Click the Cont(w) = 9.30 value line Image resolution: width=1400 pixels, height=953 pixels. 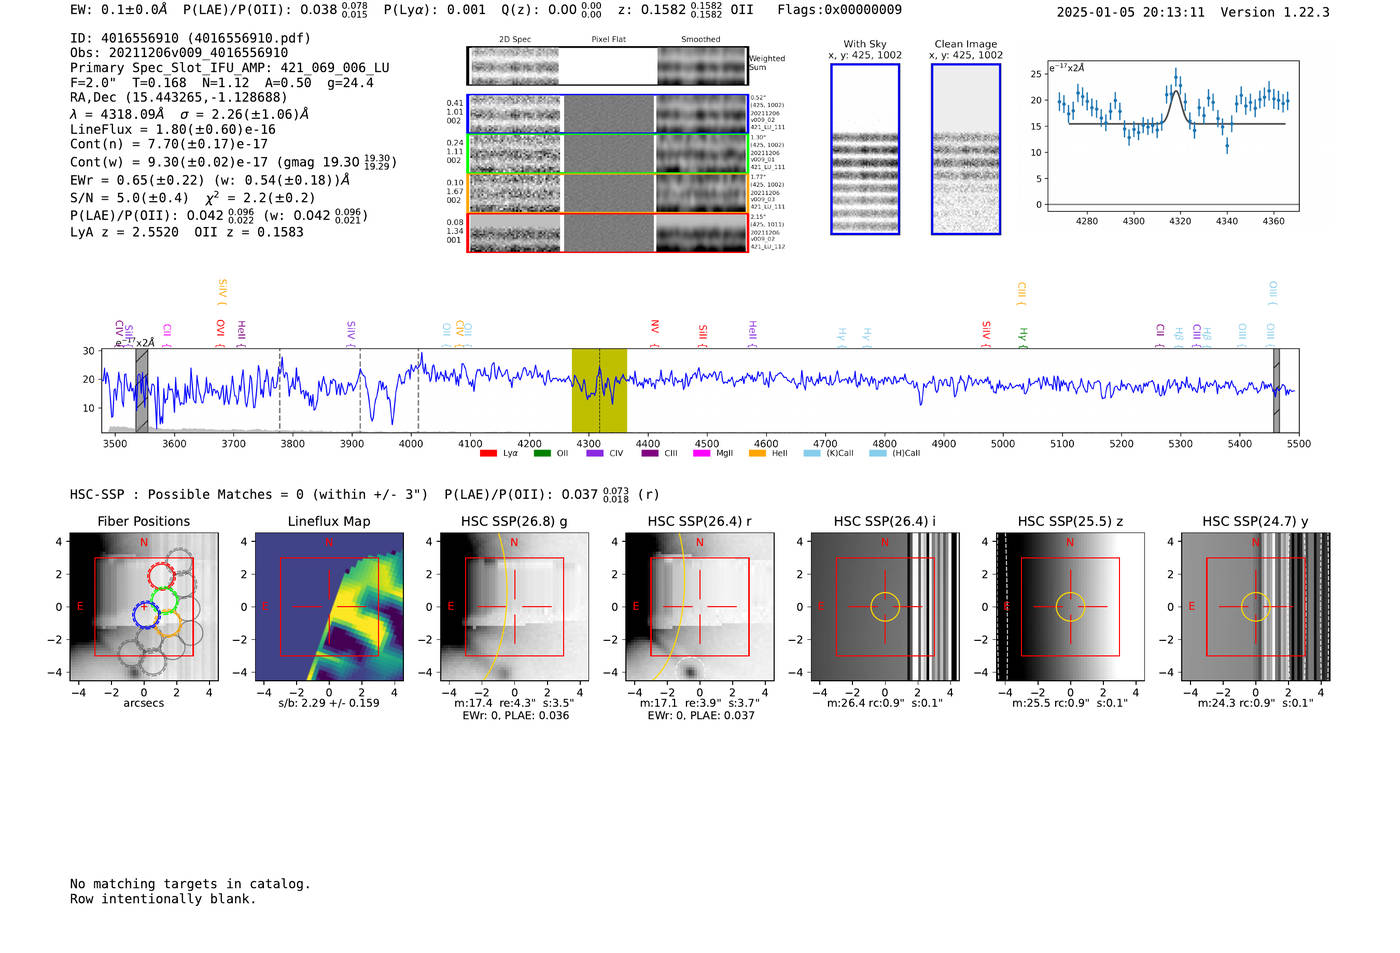233,161
